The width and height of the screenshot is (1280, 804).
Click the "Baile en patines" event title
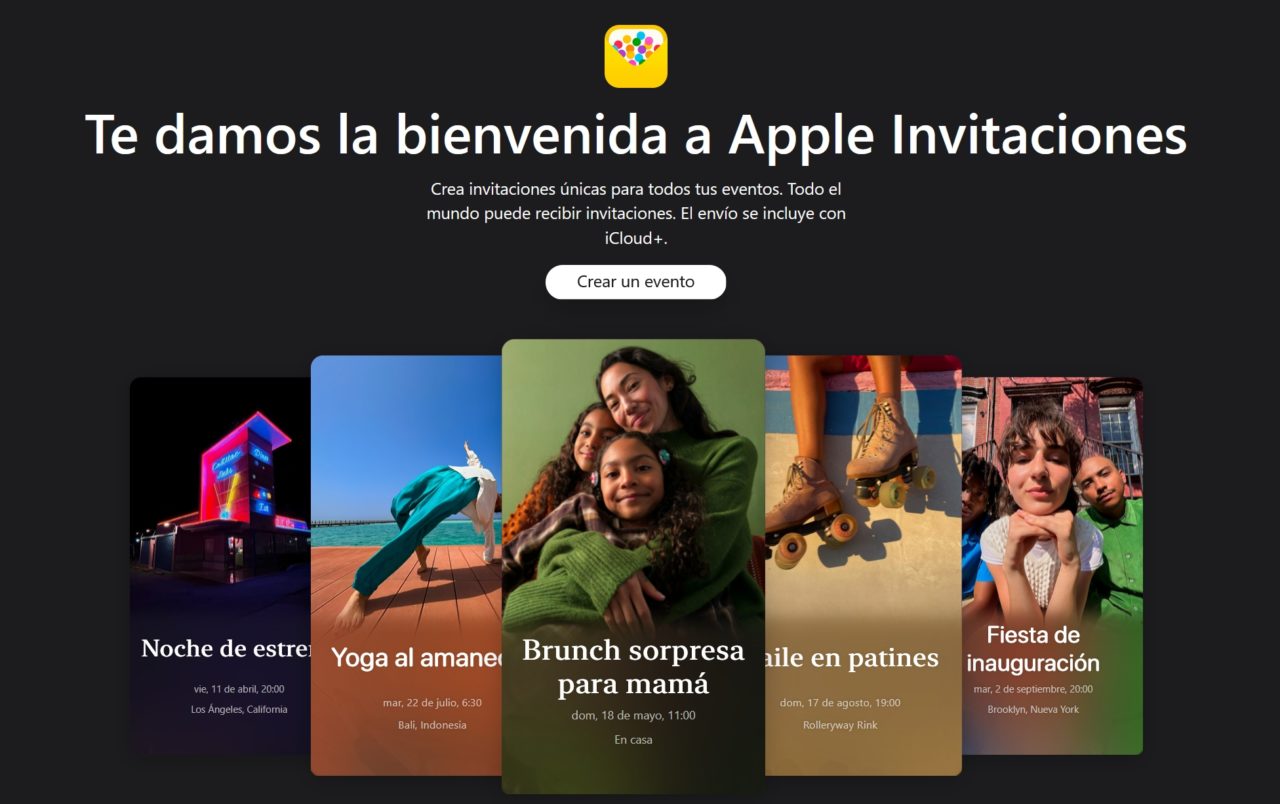[x=852, y=658]
